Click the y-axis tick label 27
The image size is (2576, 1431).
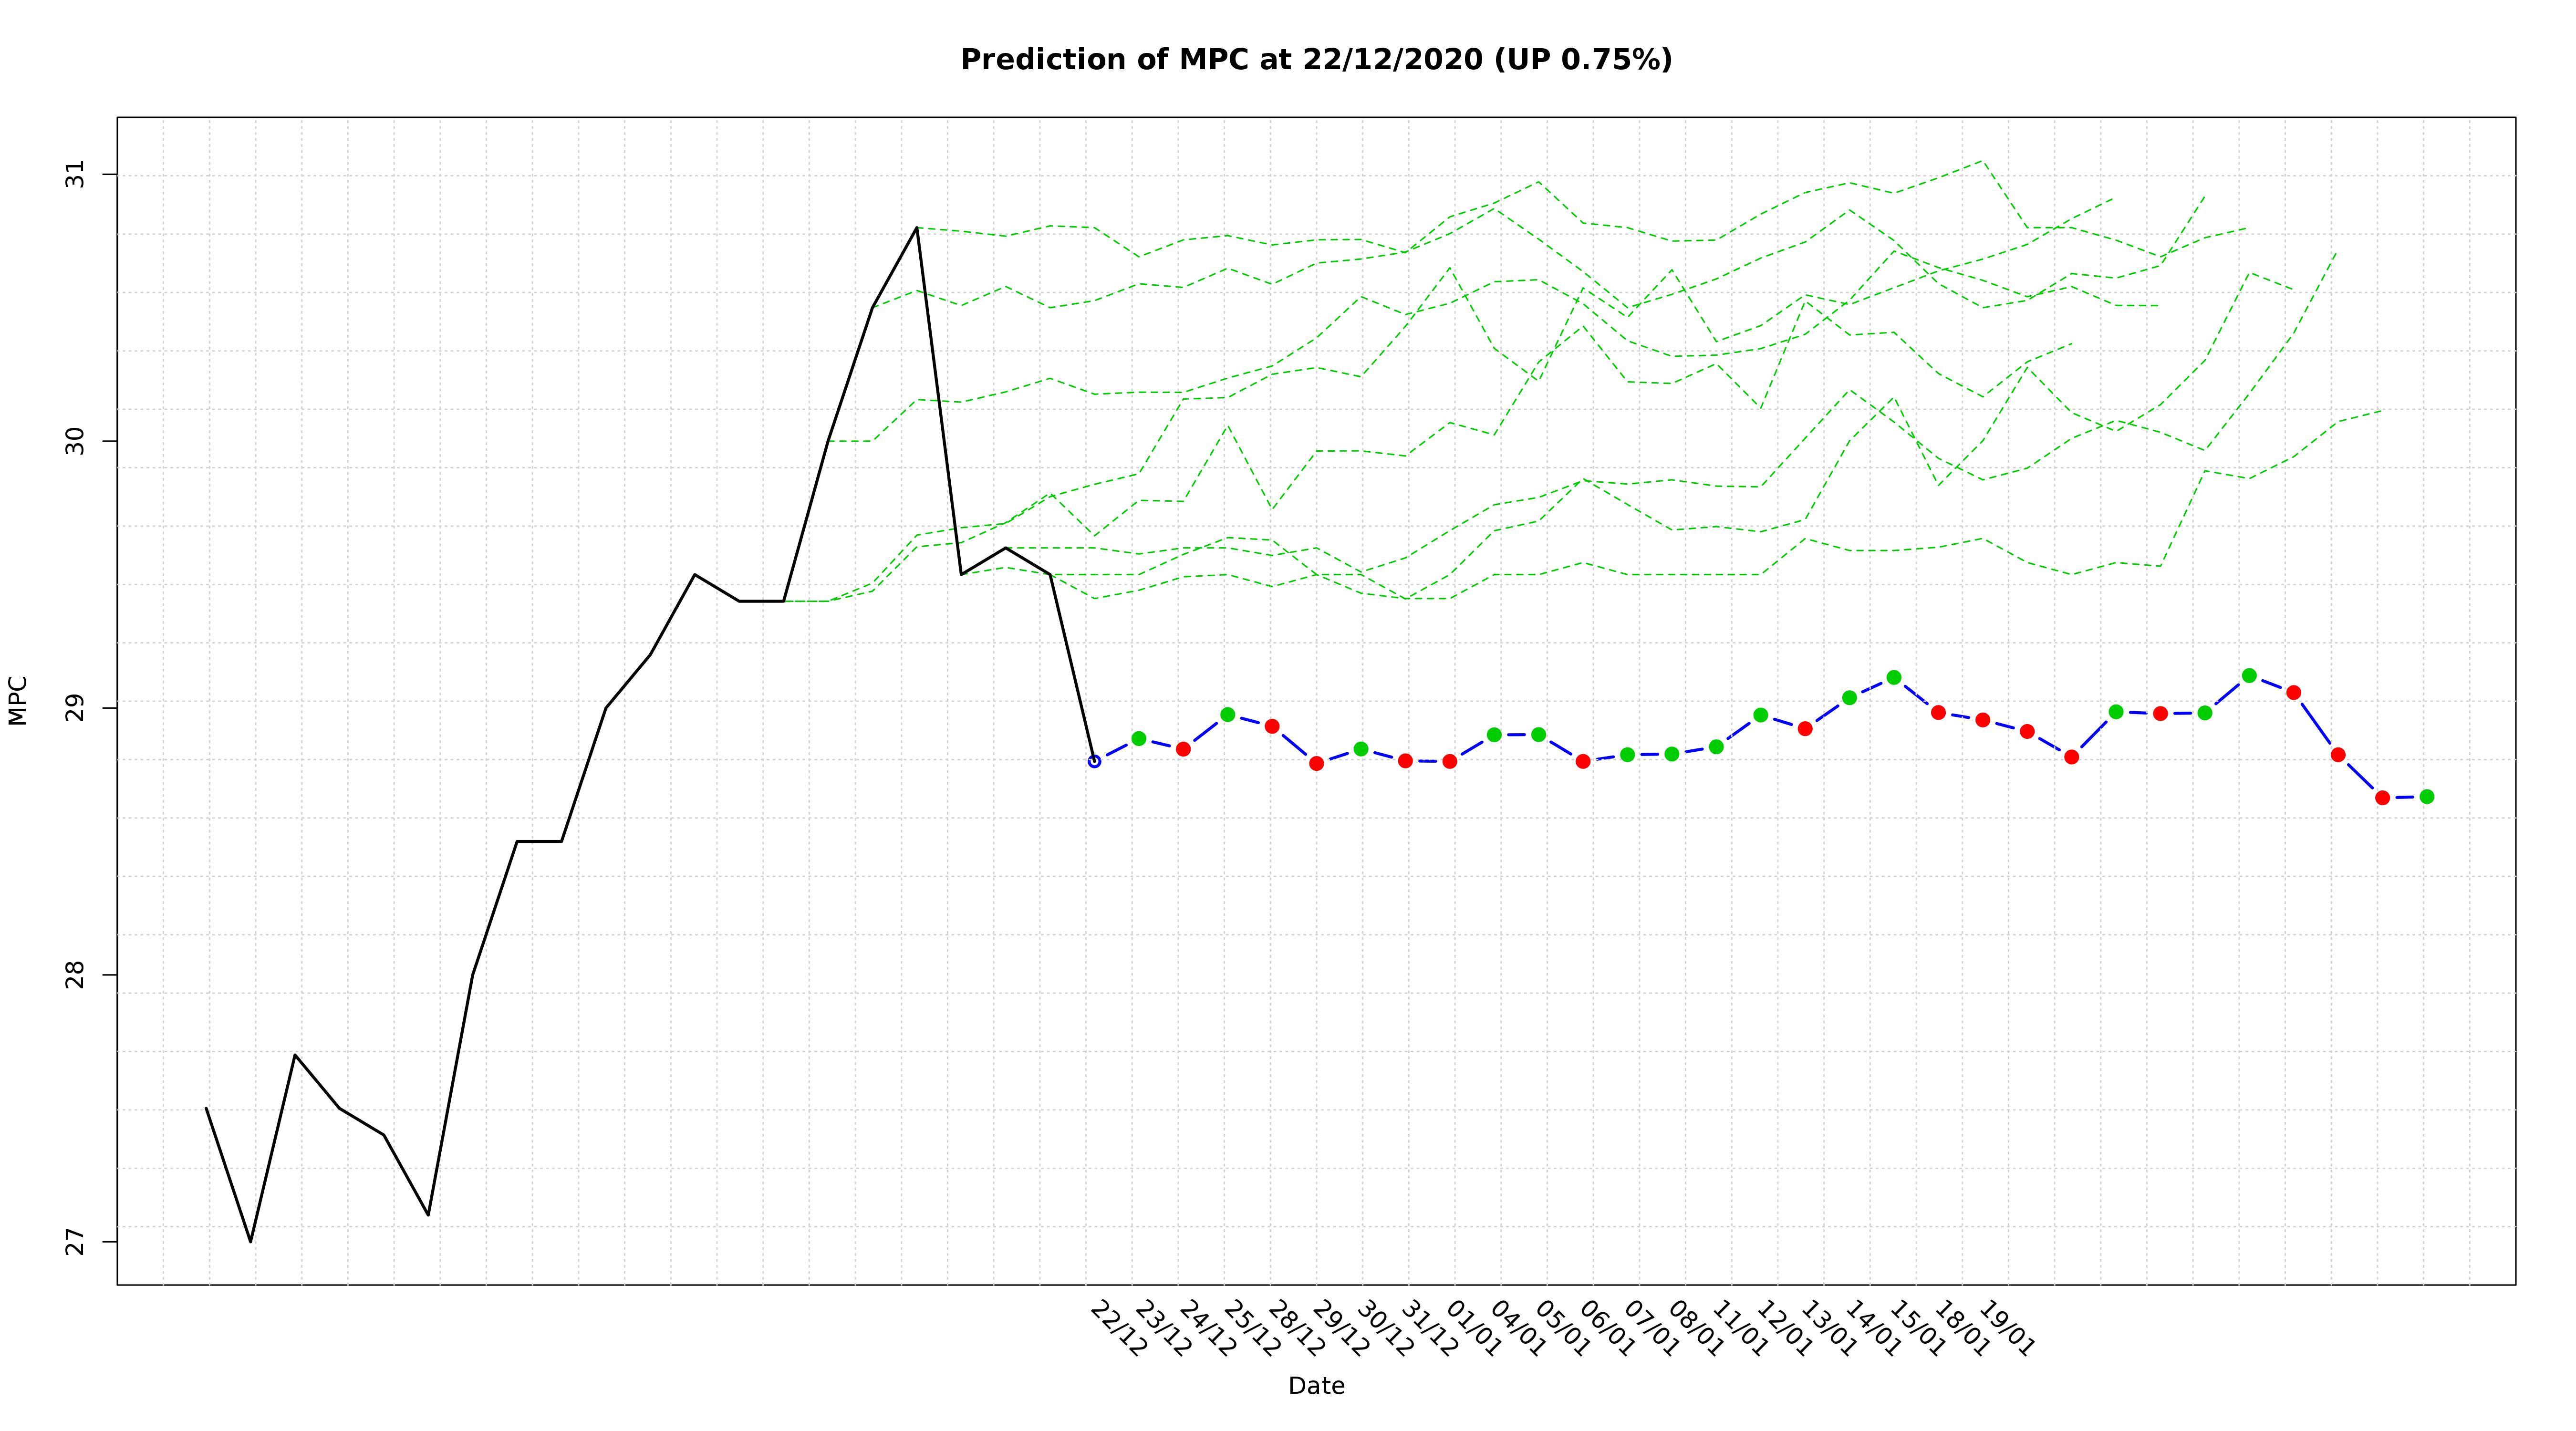(76, 1242)
